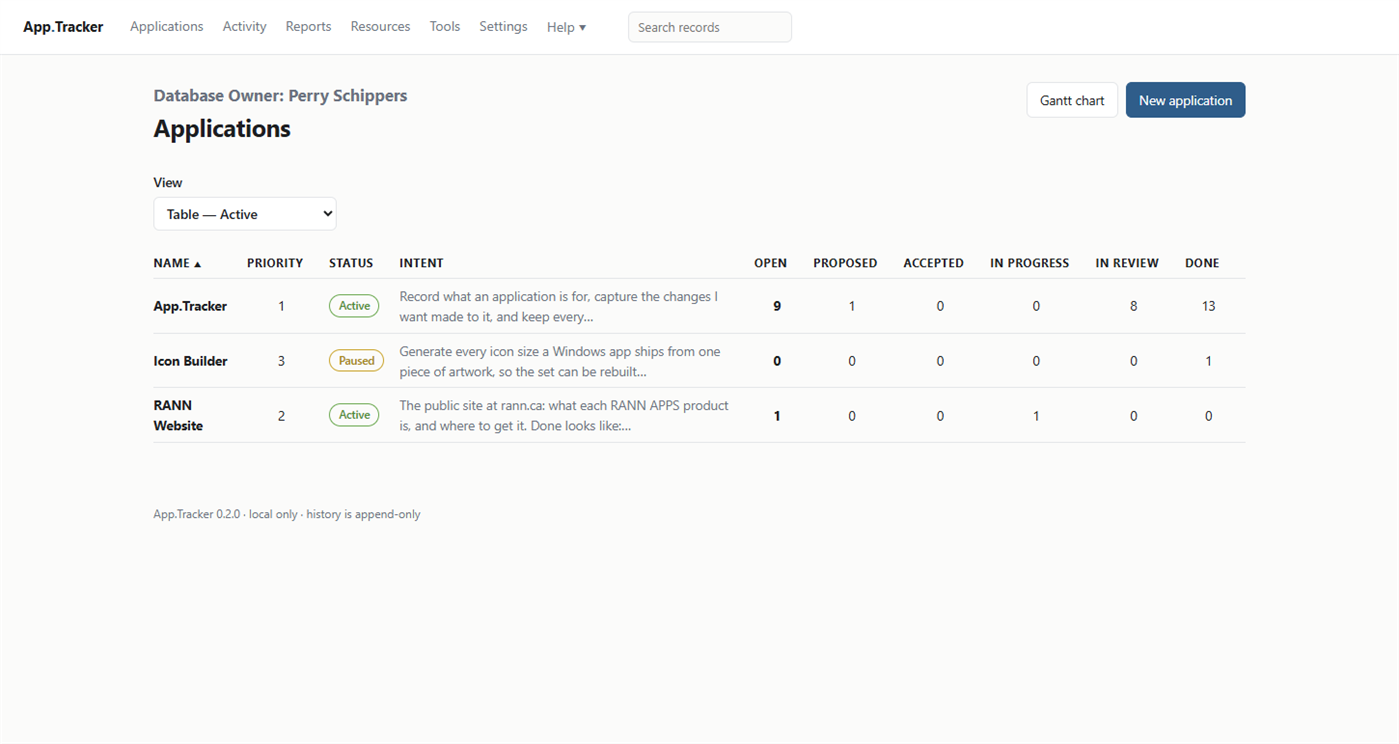Click the in review count 8 for App.Tracker
Image resolution: width=1399 pixels, height=744 pixels.
click(1133, 306)
